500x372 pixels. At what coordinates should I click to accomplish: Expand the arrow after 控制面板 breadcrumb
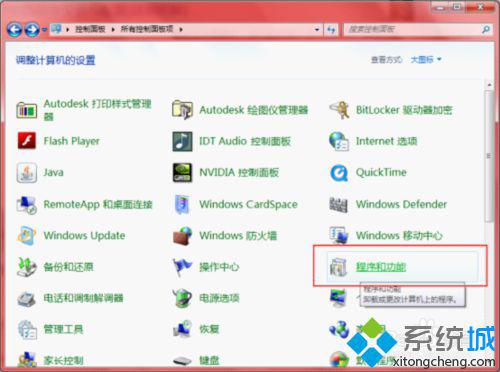click(113, 30)
